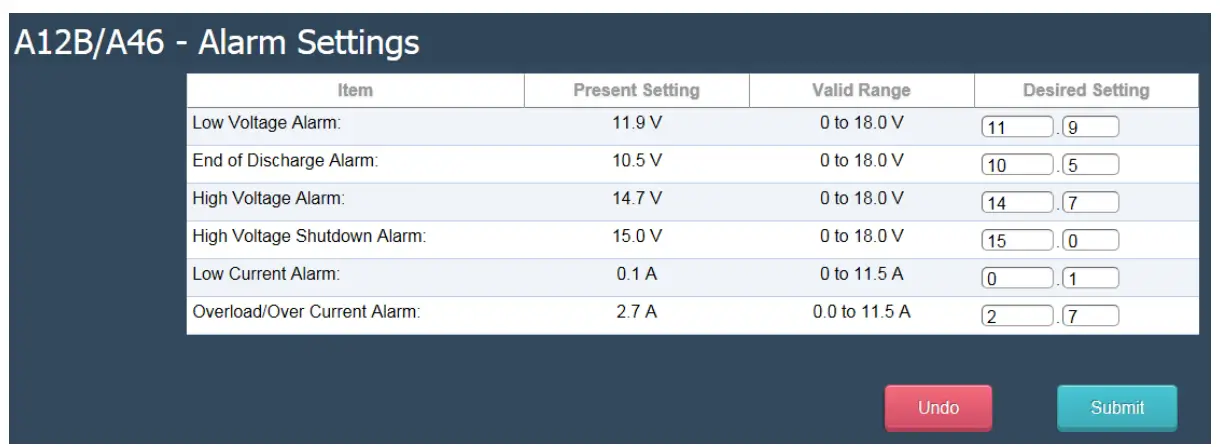Click the Valid Range column header
Viewport: 1220px width, 447px height.
pyautogui.click(x=861, y=91)
